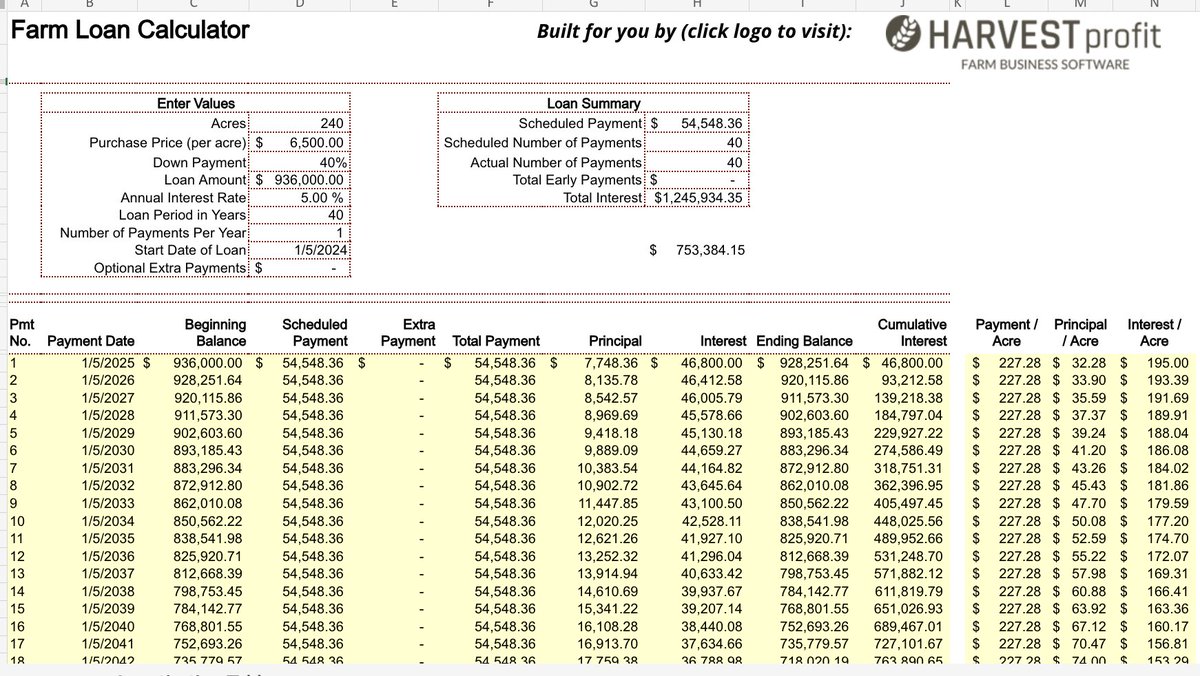Select column header N
This screenshot has height=676, width=1200.
point(1154,4)
